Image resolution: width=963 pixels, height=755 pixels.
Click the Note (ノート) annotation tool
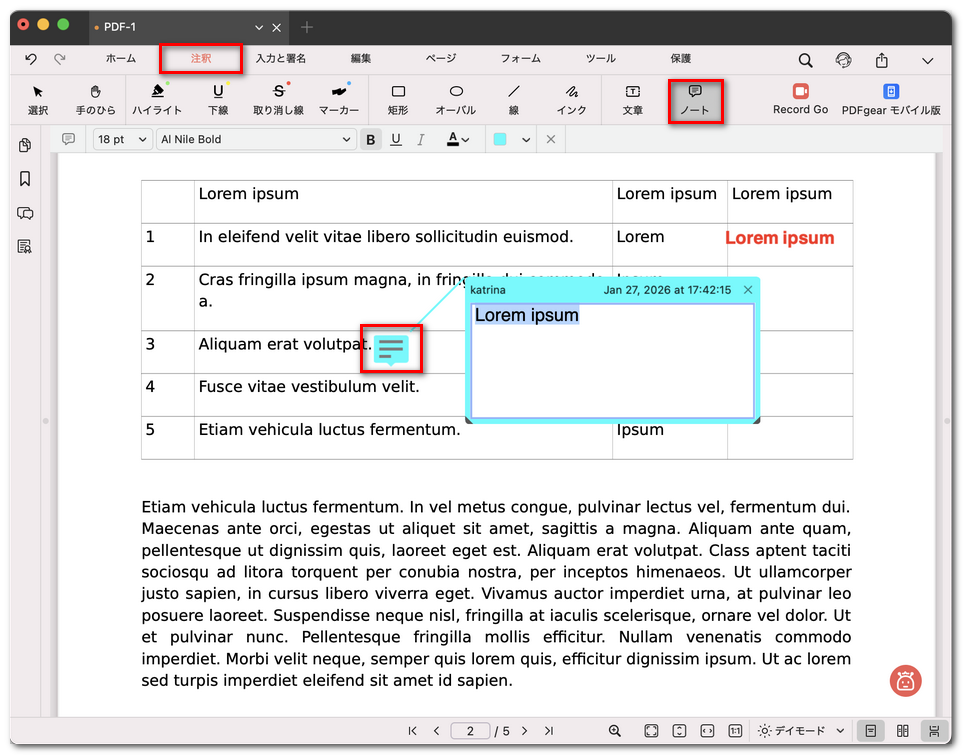point(695,99)
